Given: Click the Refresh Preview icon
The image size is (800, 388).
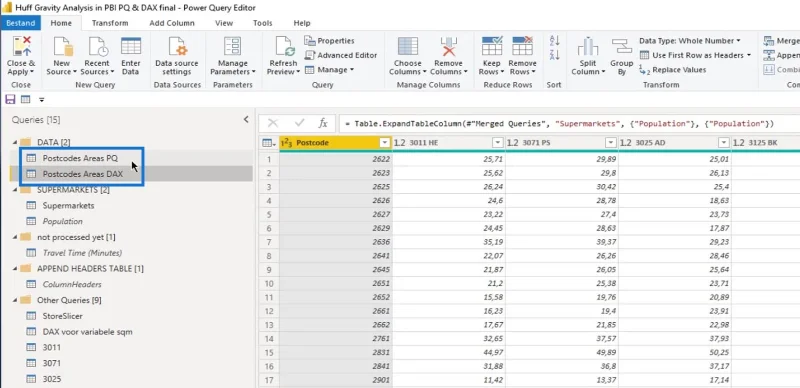Looking at the screenshot, I should click(x=284, y=46).
